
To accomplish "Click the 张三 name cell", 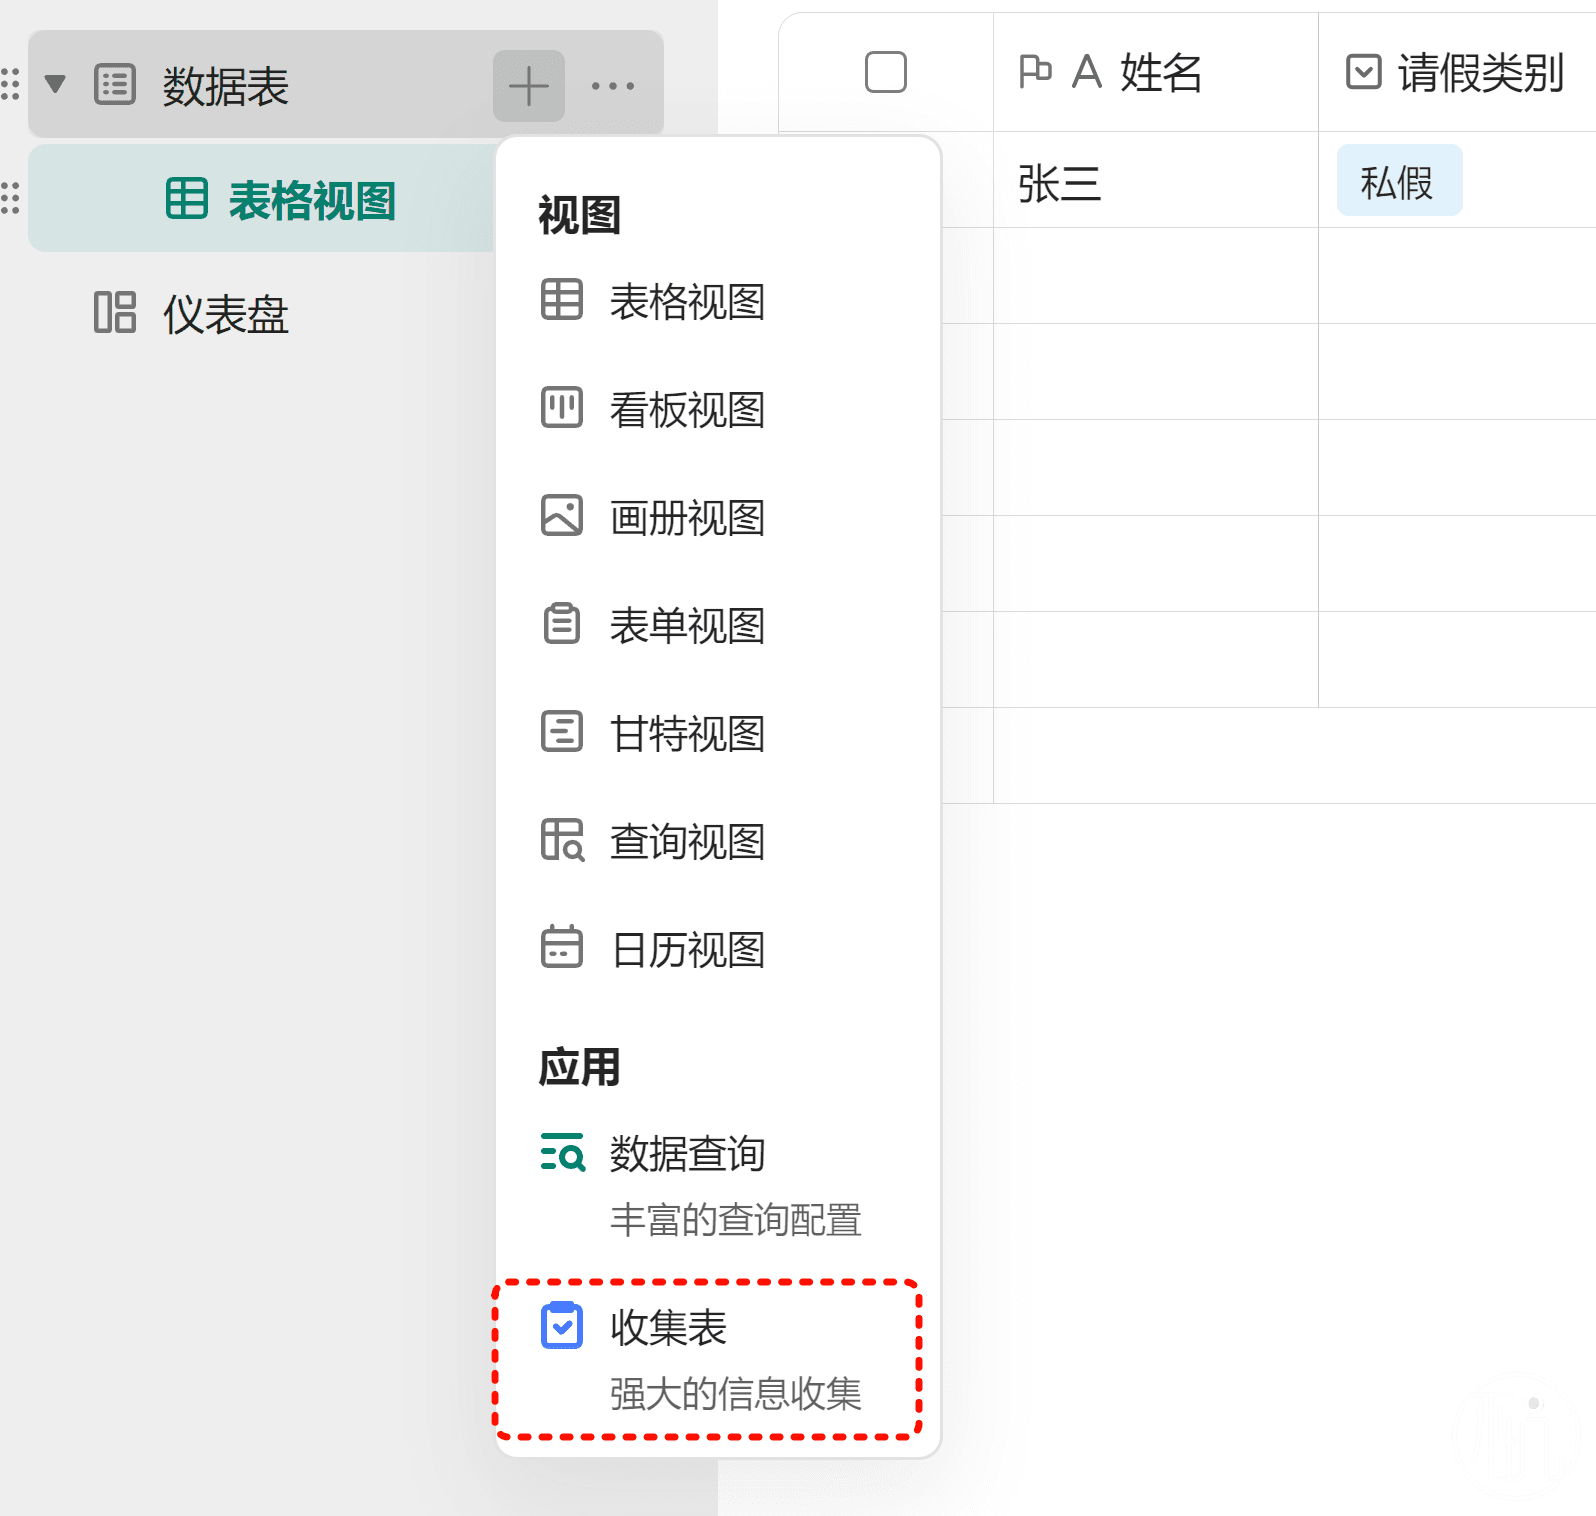I will click(x=1059, y=184).
